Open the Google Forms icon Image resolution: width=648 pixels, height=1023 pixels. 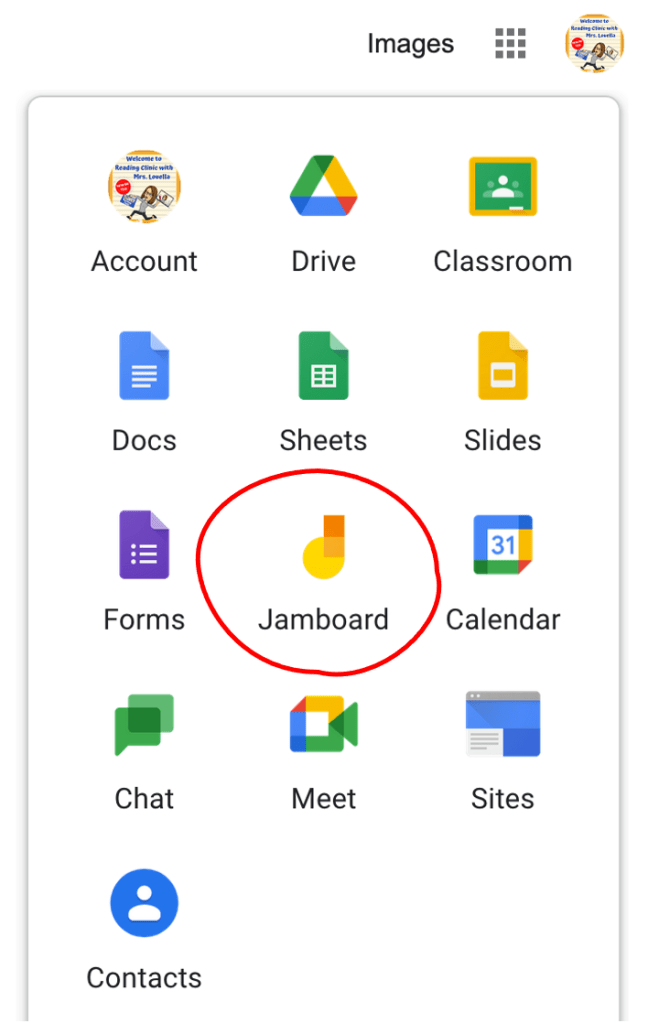pyautogui.click(x=144, y=545)
